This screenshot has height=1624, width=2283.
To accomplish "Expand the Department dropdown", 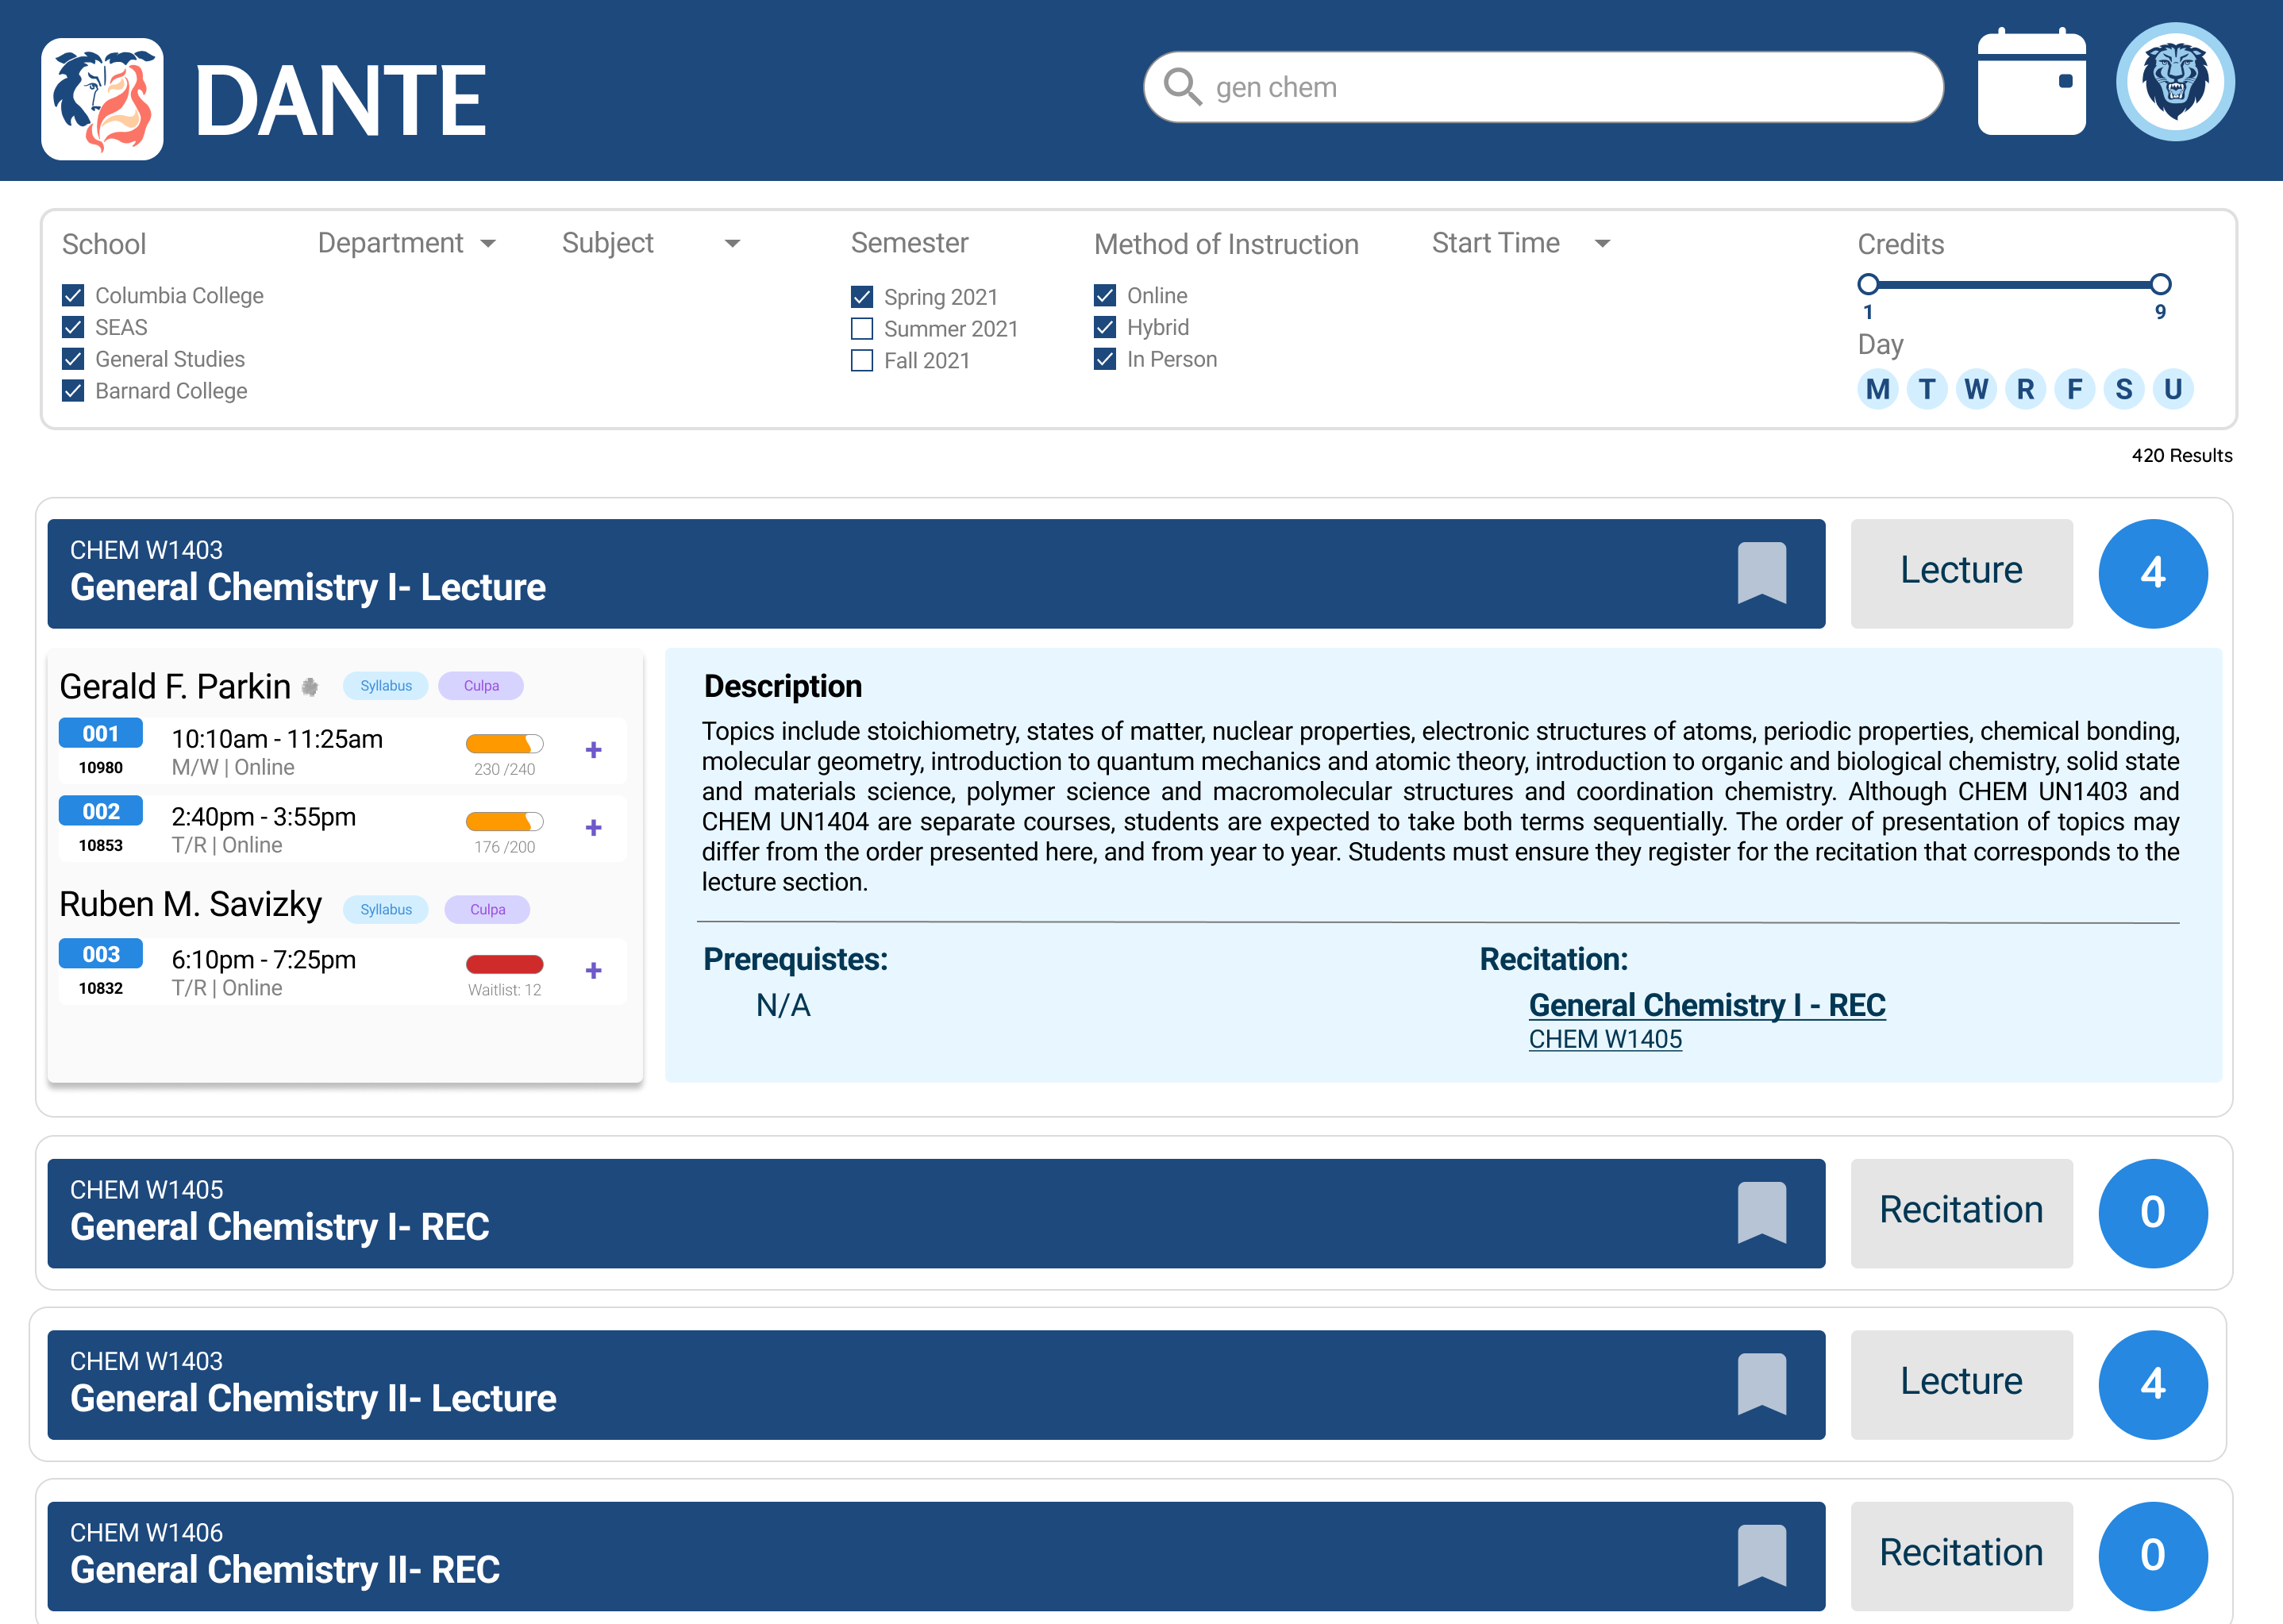I will pyautogui.click(x=488, y=244).
